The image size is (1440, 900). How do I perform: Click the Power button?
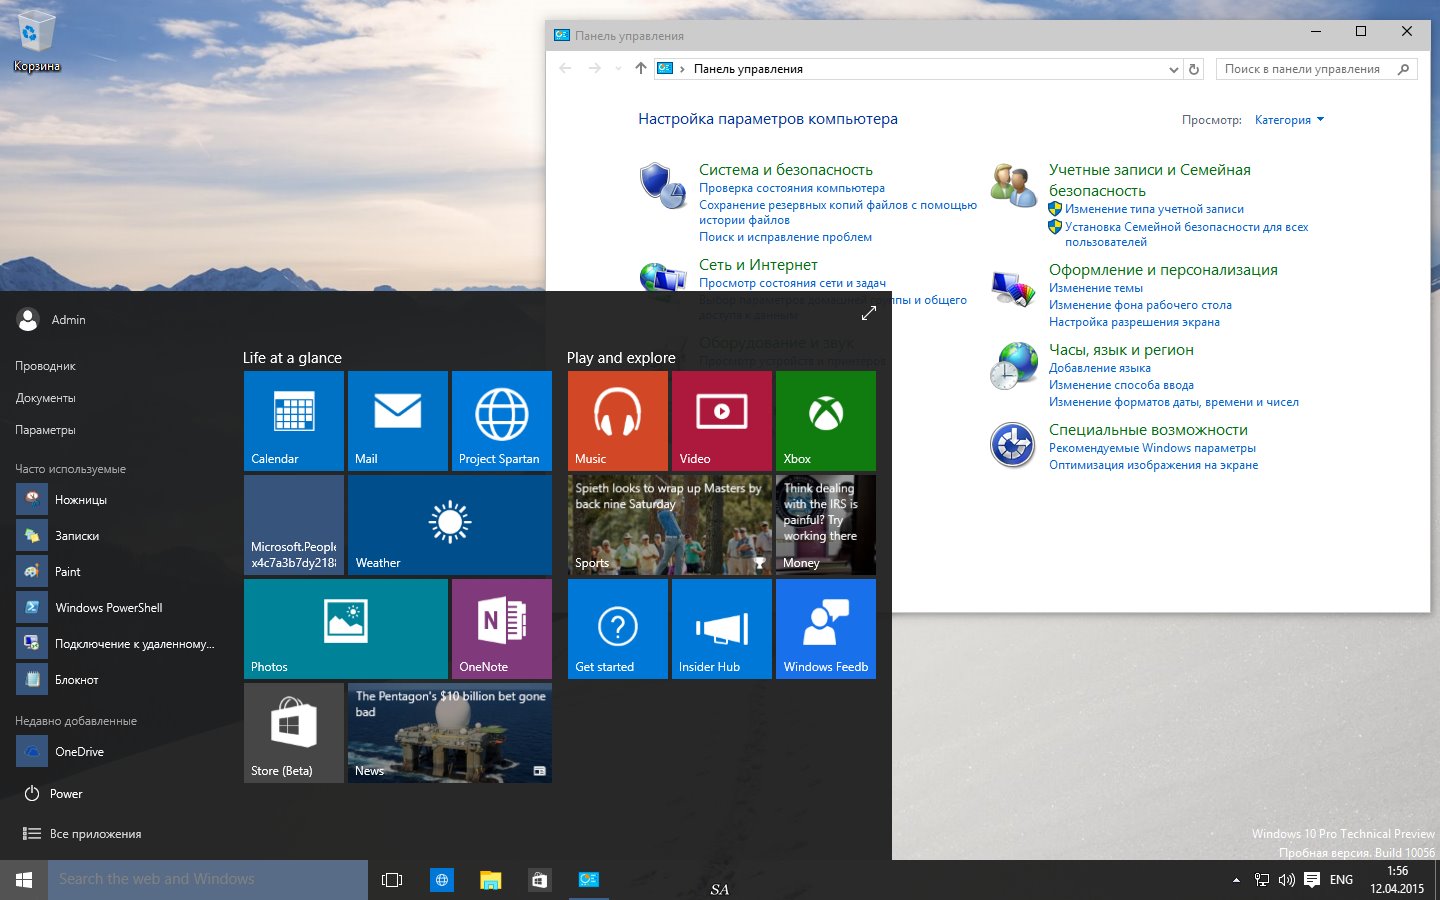54,794
